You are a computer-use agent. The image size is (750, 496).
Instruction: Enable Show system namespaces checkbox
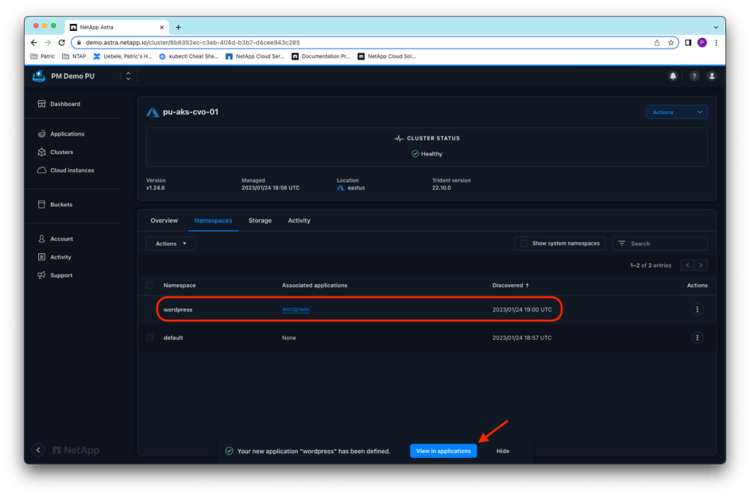524,243
